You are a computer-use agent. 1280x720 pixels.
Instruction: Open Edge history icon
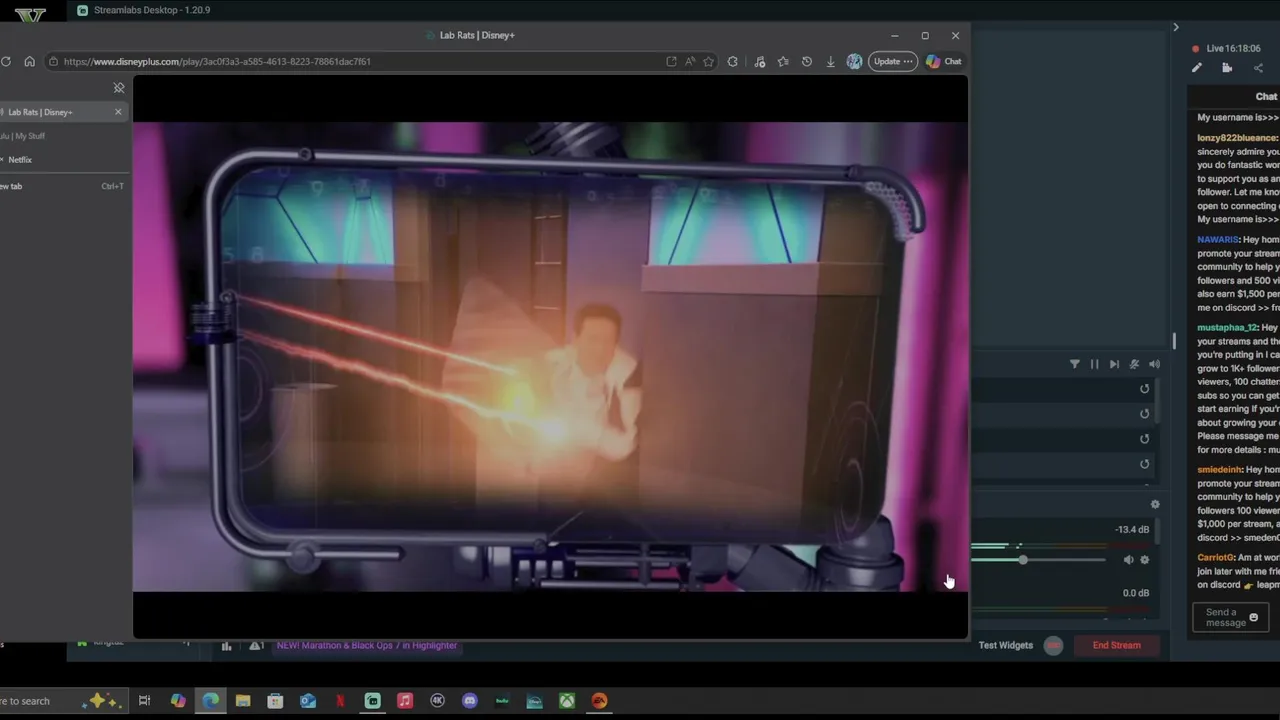click(x=807, y=61)
